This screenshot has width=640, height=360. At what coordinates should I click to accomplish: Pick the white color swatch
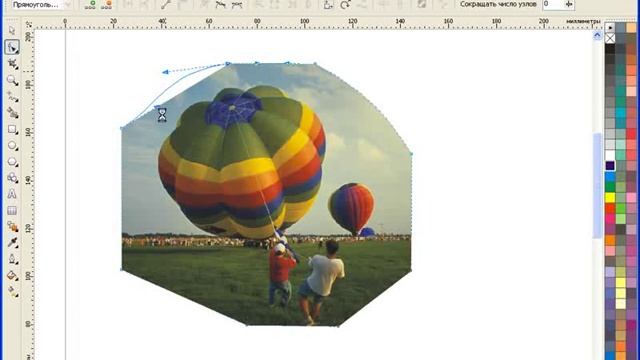pos(610,155)
